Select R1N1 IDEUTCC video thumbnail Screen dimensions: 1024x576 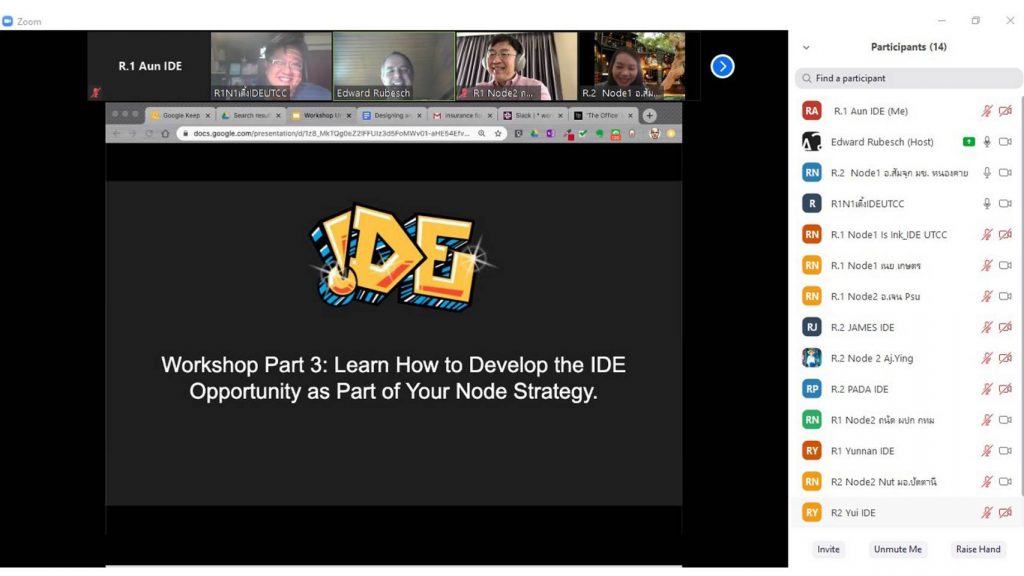pos(271,66)
